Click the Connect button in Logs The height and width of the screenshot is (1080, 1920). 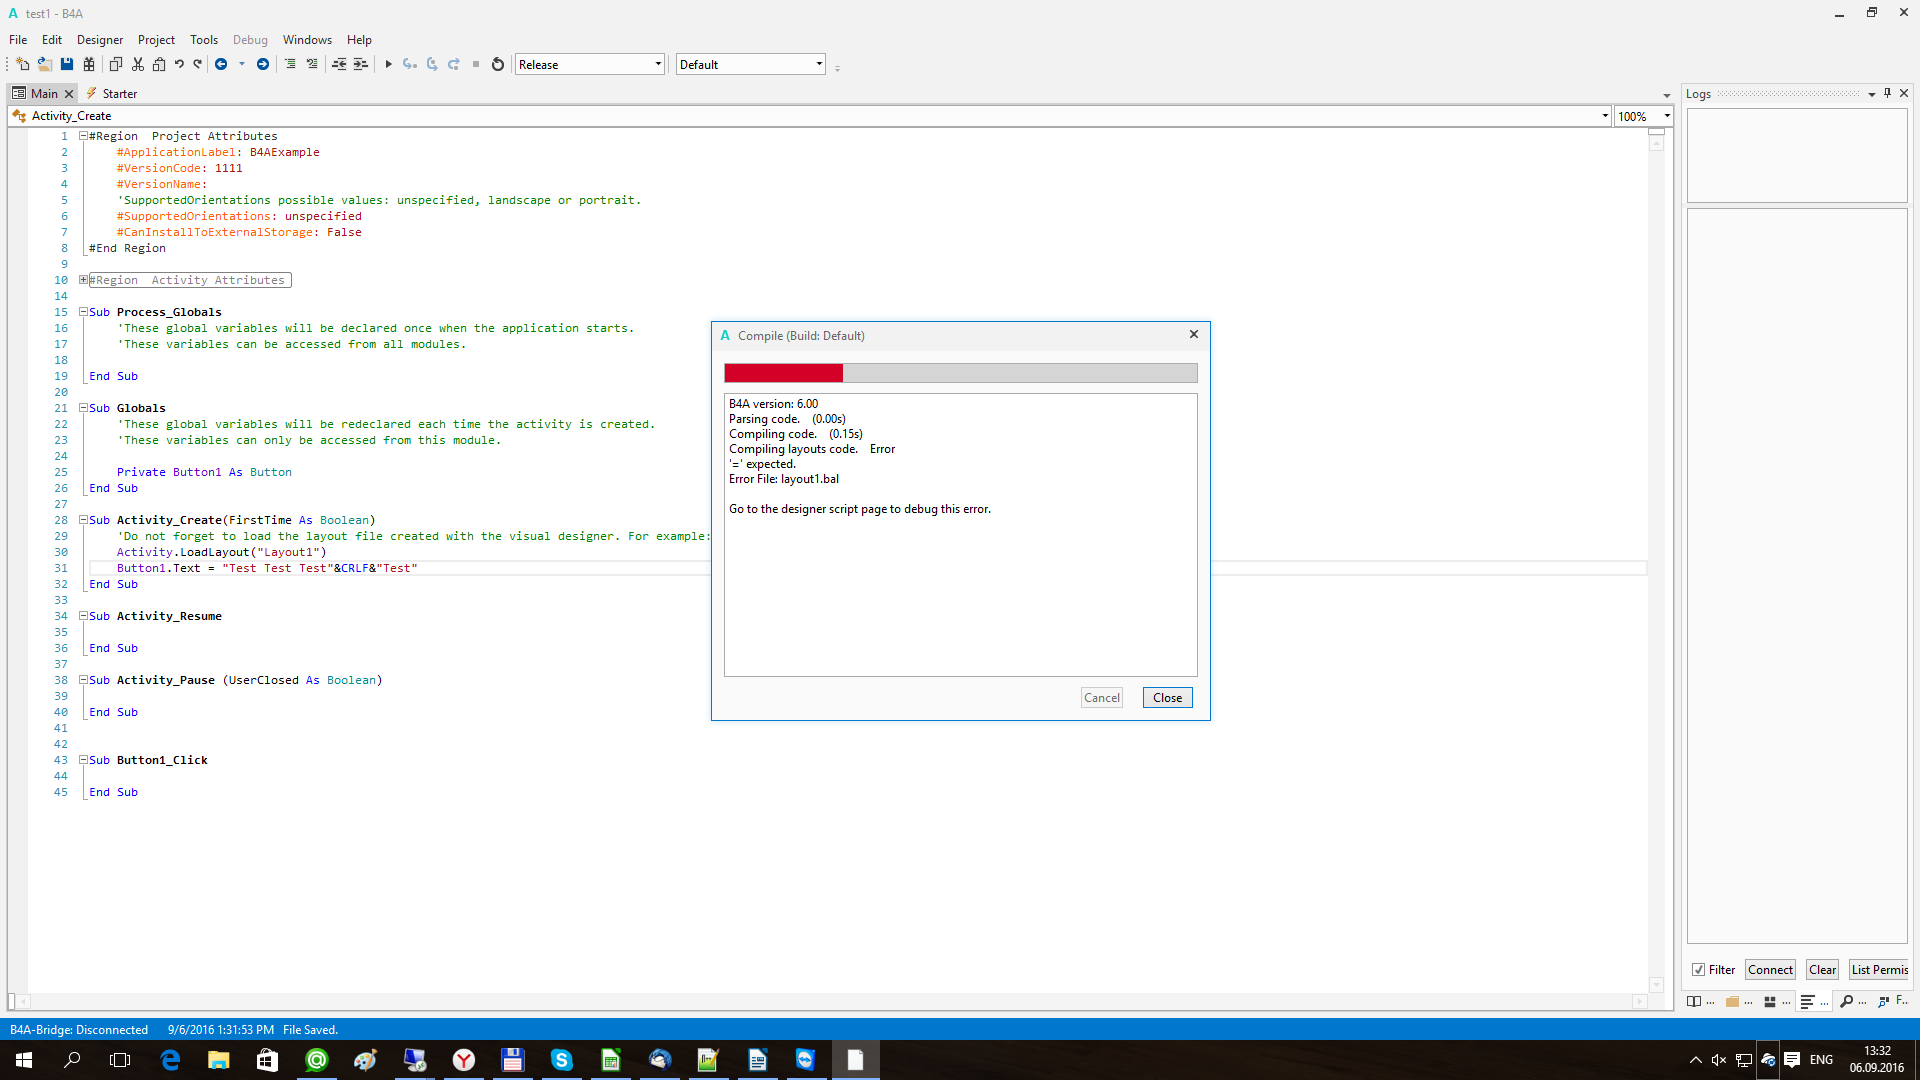1770,970
